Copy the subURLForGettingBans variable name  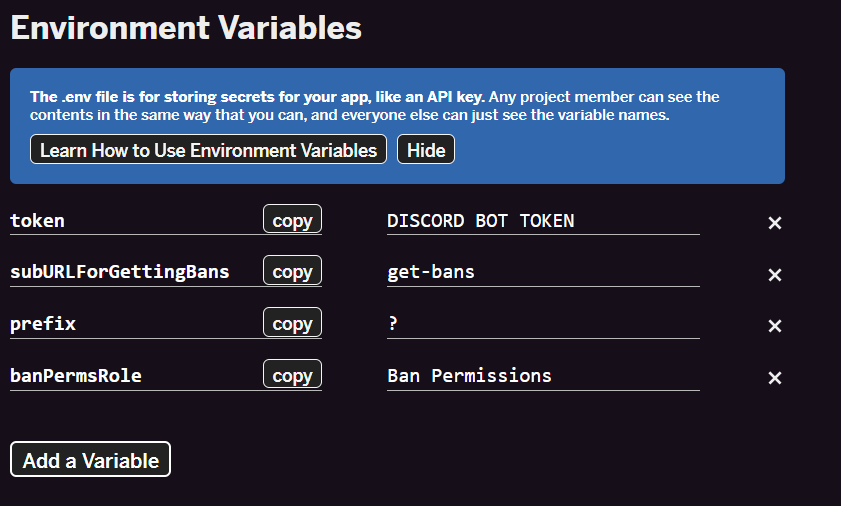click(292, 271)
